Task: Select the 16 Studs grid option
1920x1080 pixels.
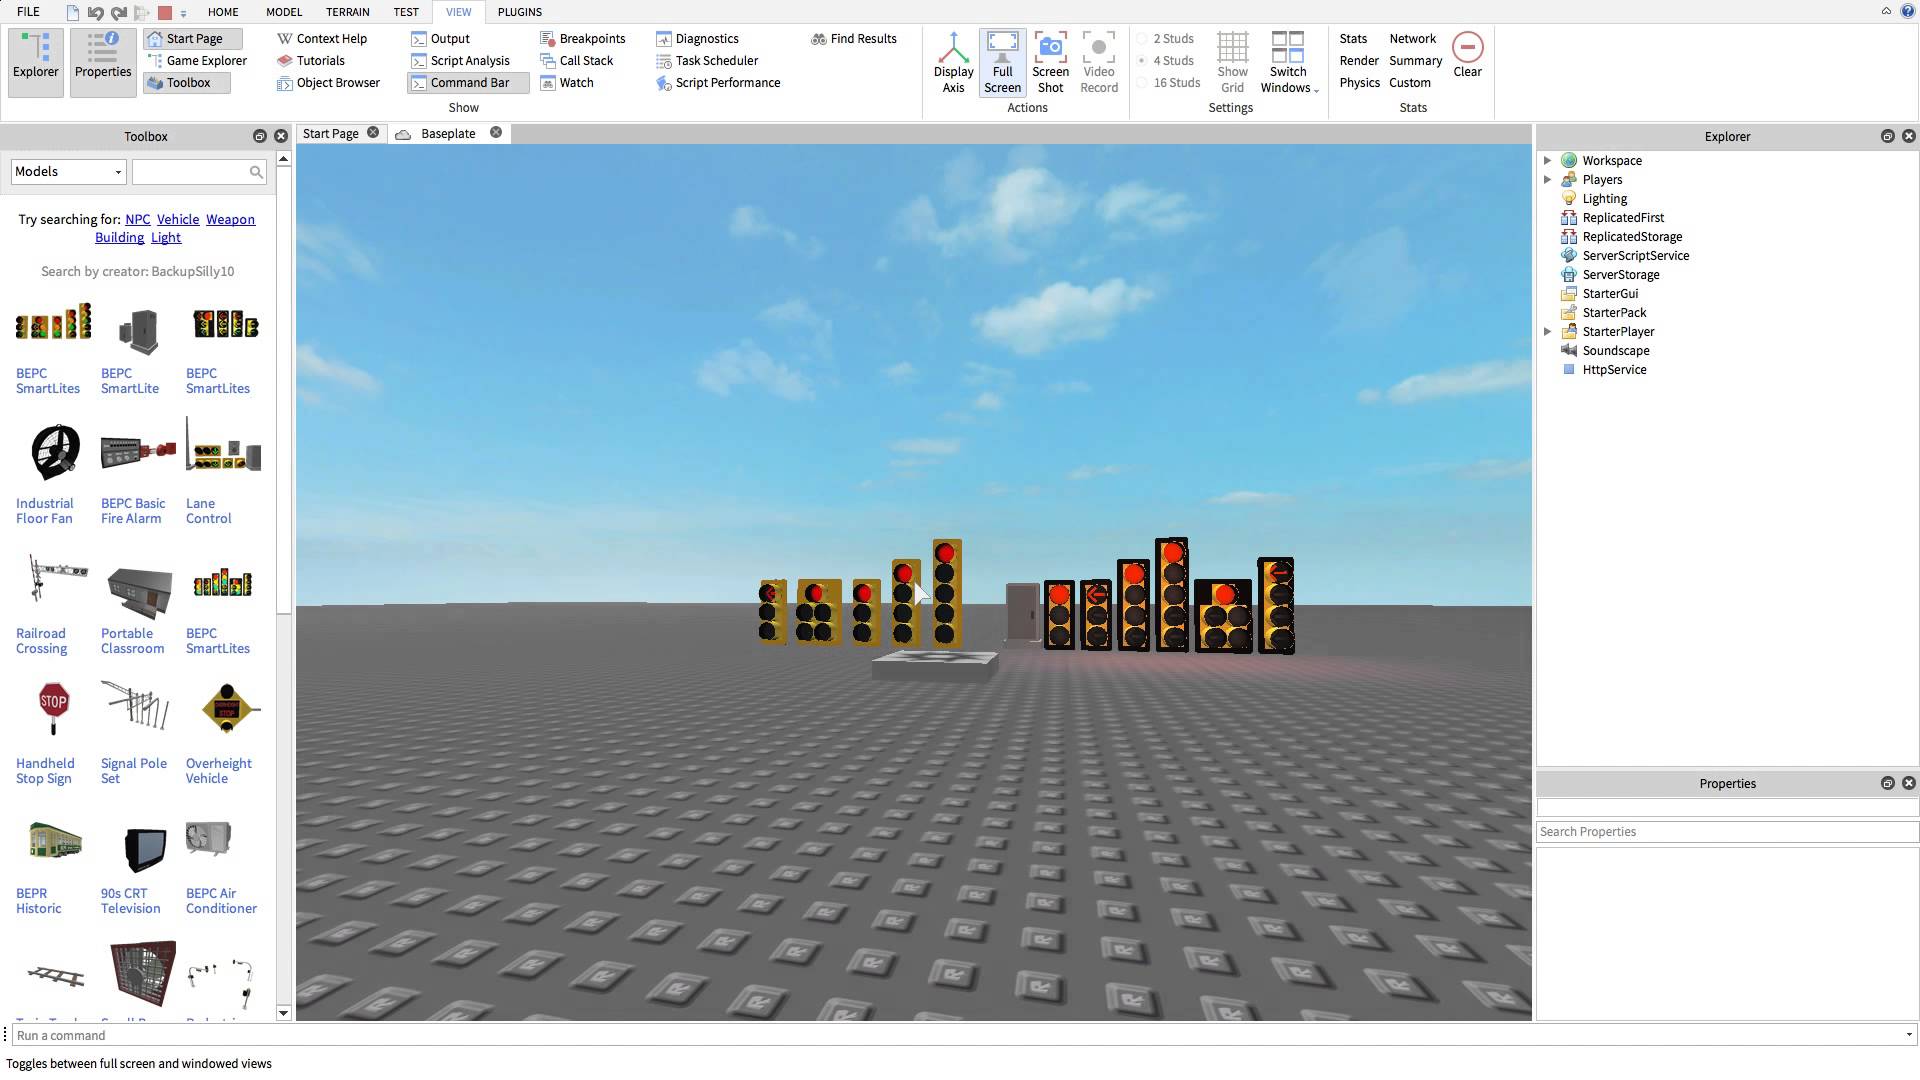Action: click(1168, 83)
